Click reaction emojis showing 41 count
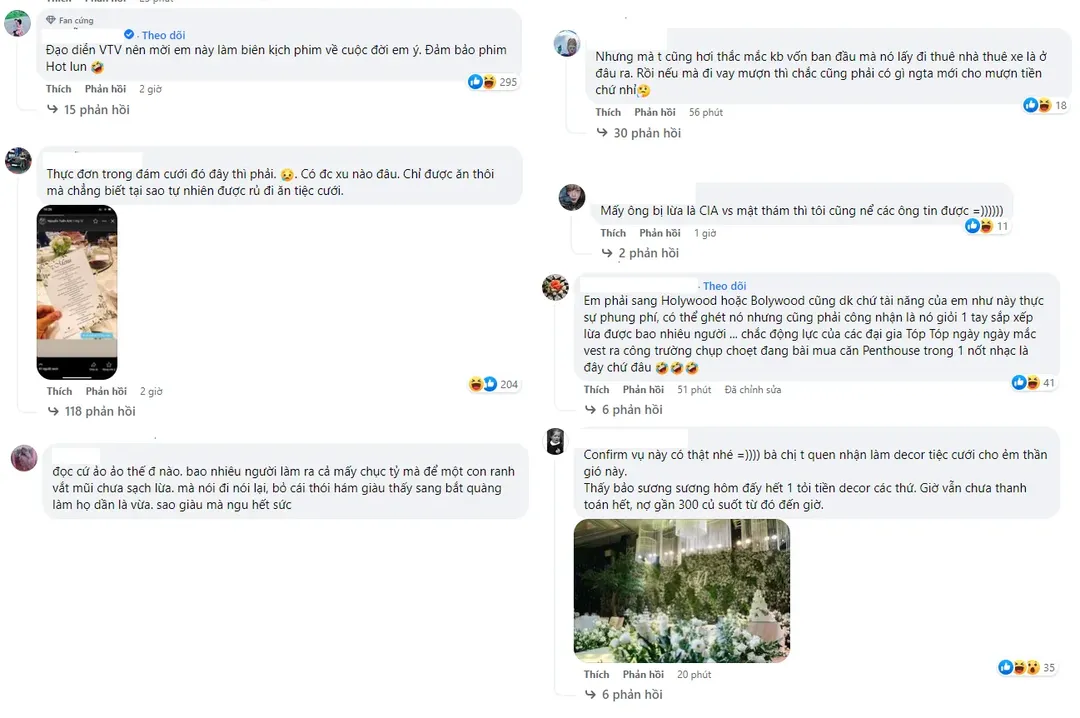1080x718 pixels. tap(1025, 382)
